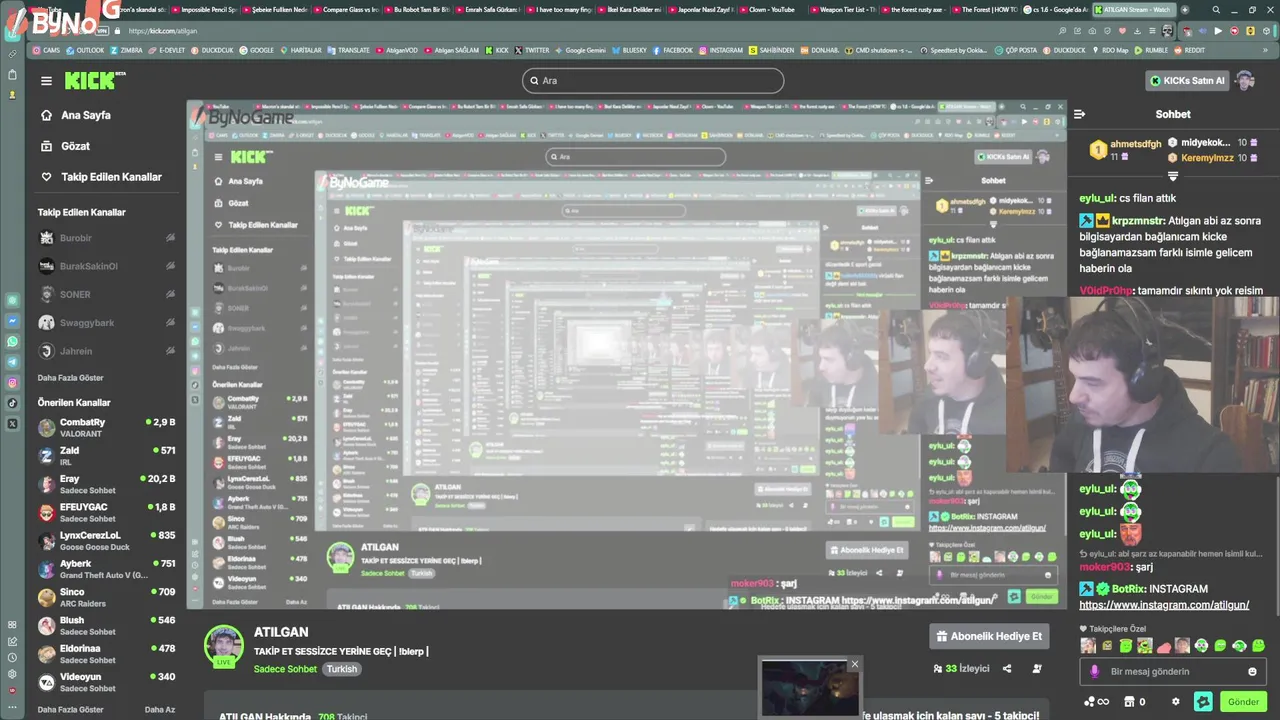Expand Daha Fazla Göster under recommended channels
This screenshot has height=720, width=1280.
coord(71,710)
